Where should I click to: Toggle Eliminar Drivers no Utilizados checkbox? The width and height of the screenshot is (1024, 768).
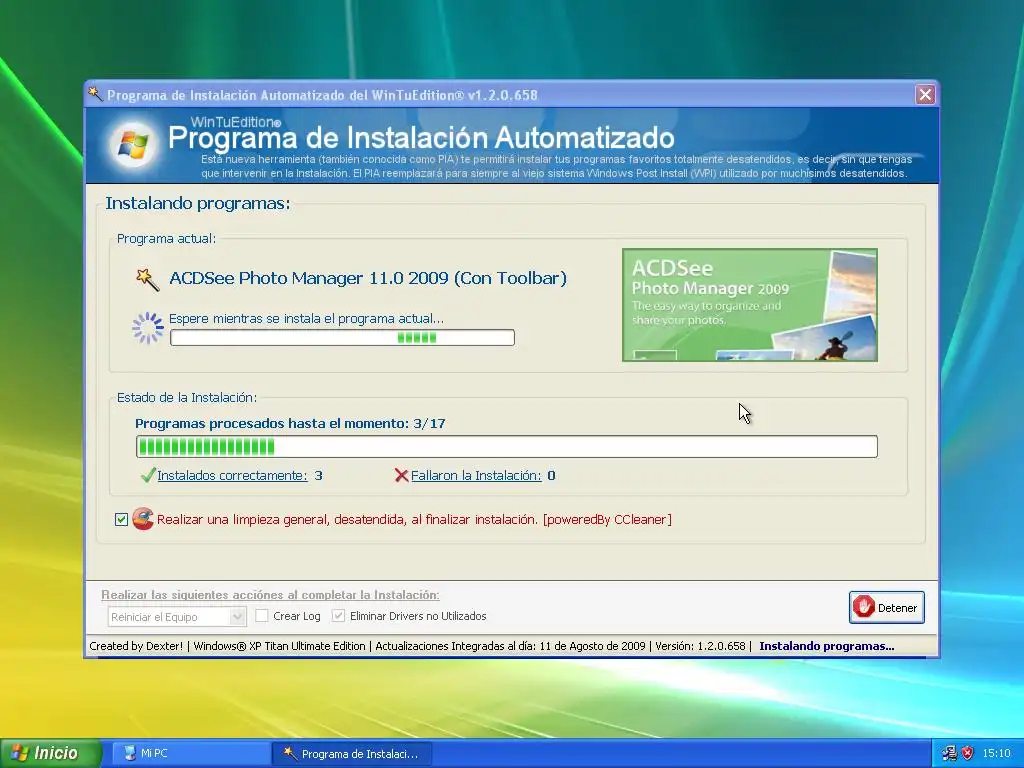(338, 615)
